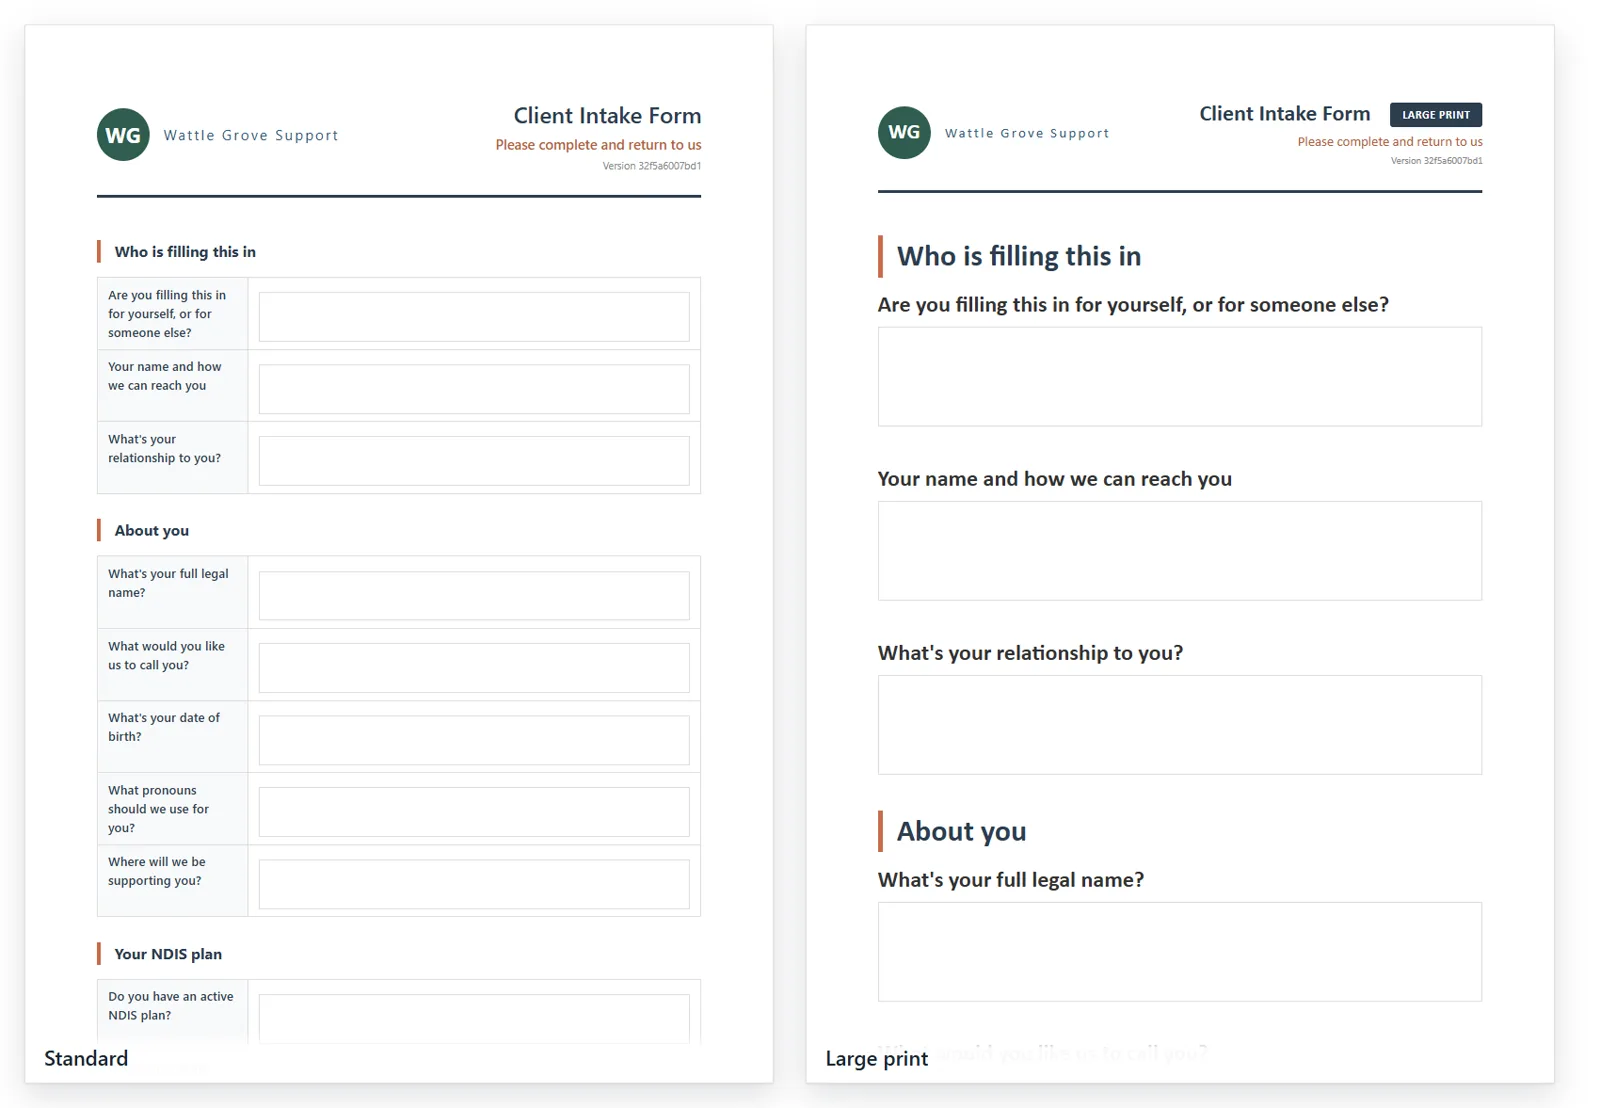Click the 'Client Intake Form' title on the Large print form
Image resolution: width=1600 pixels, height=1108 pixels.
pos(1285,114)
